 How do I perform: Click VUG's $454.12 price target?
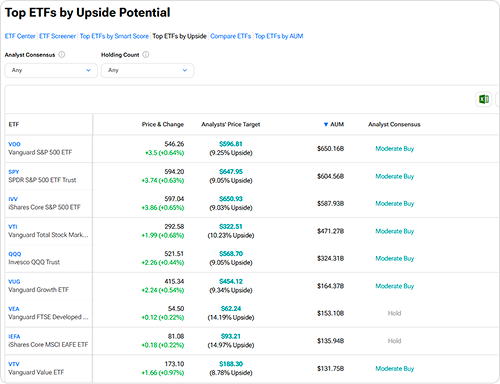tap(231, 282)
